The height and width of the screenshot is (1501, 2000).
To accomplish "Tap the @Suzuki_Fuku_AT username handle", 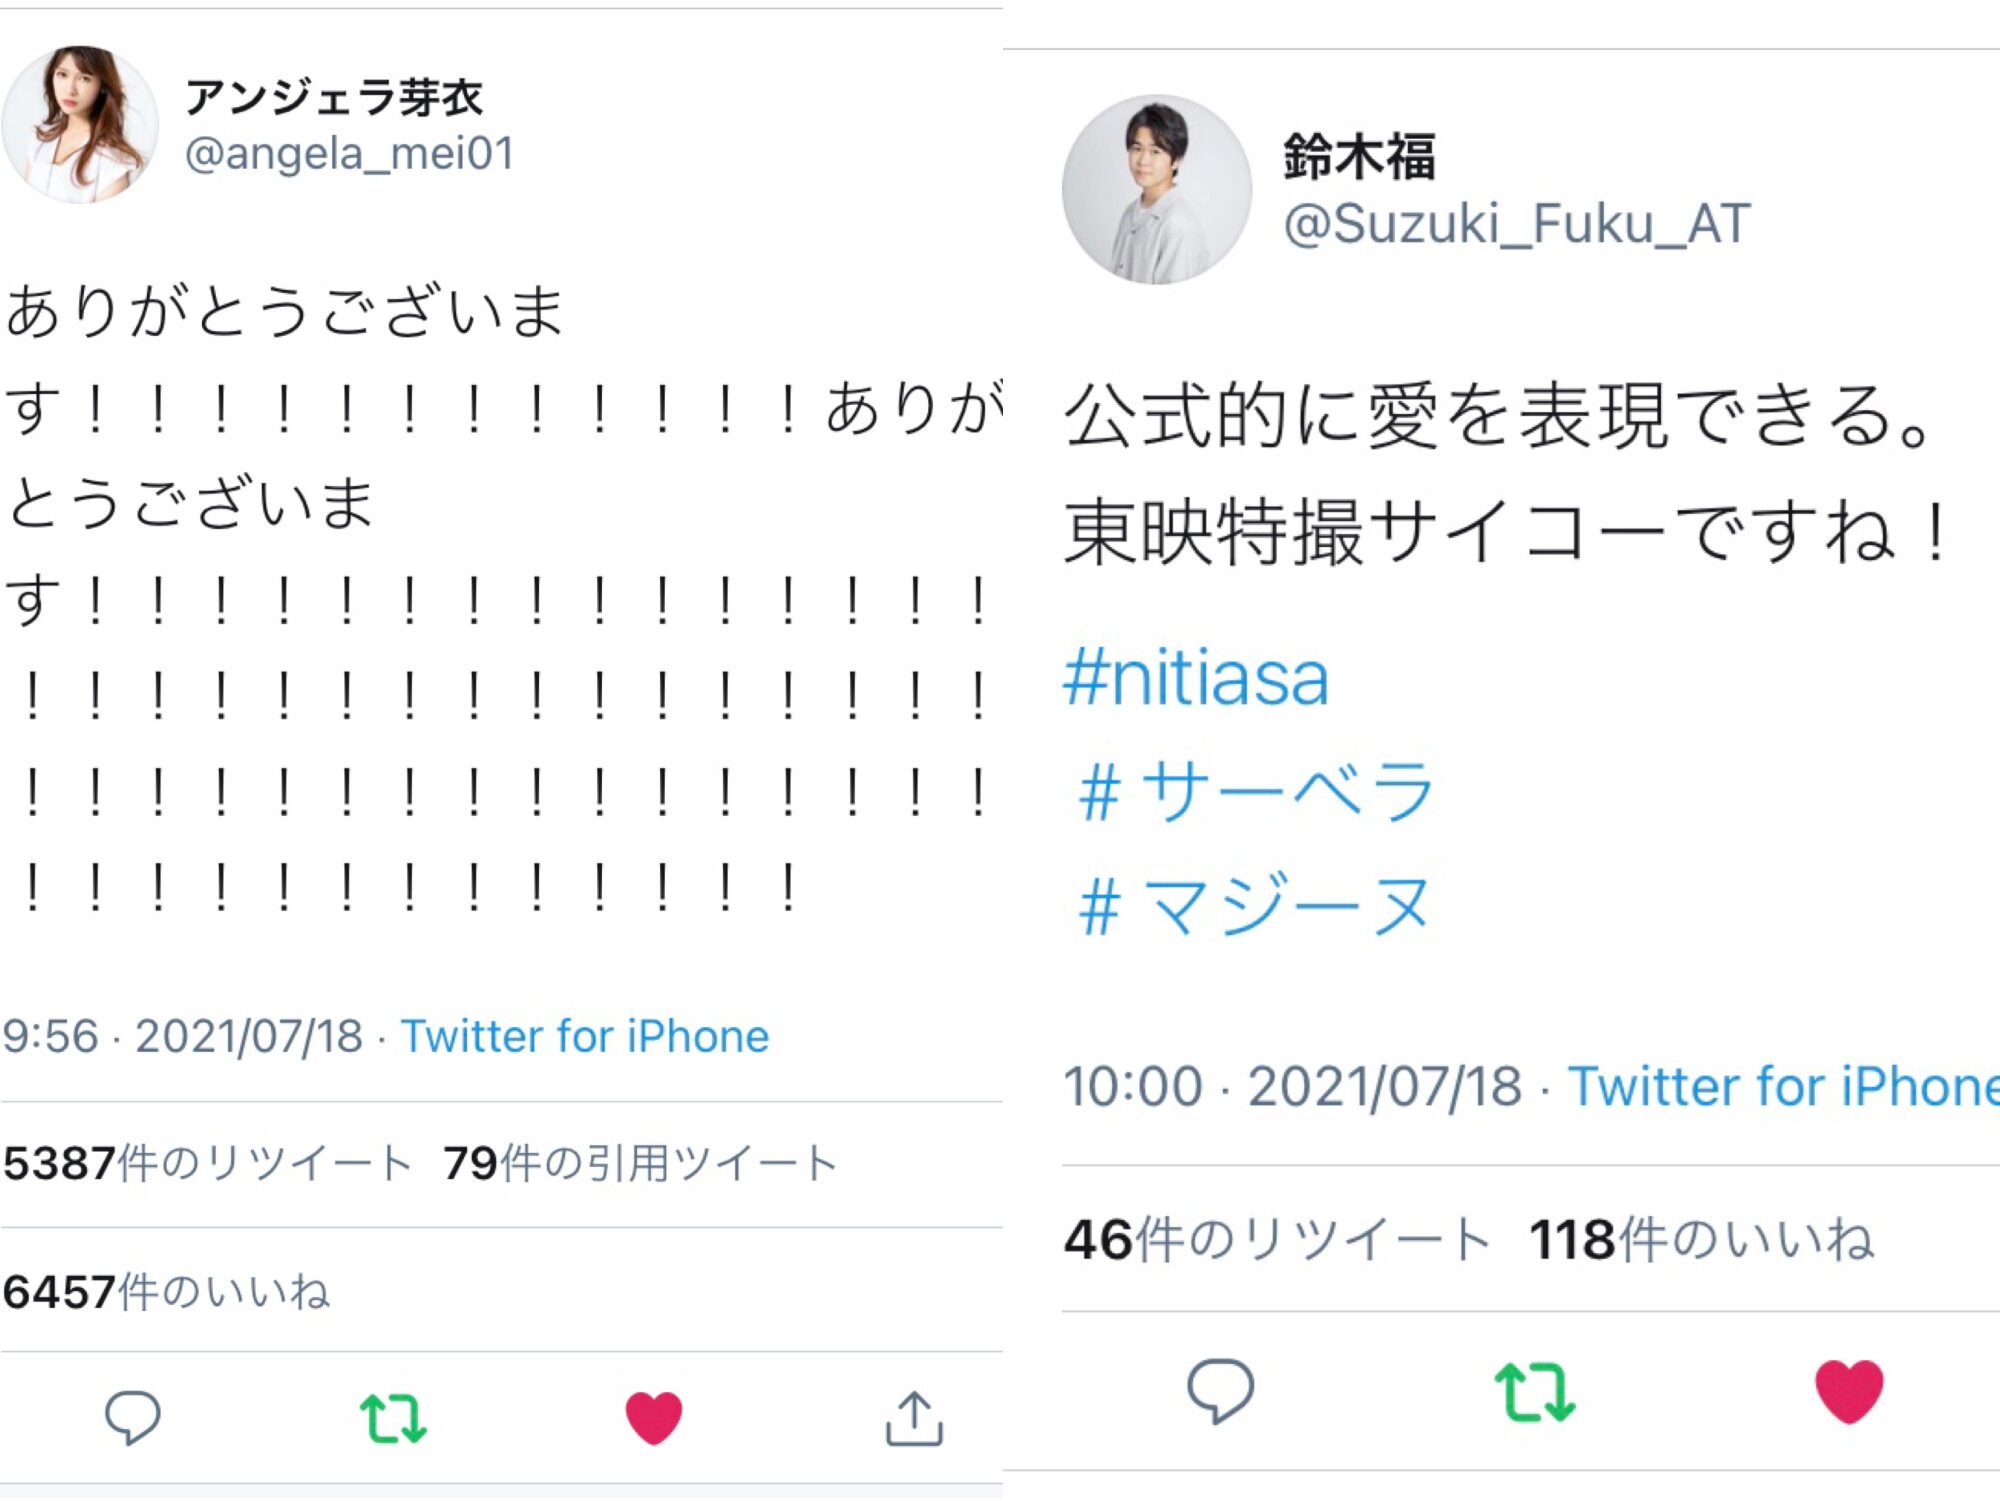I will [1516, 222].
